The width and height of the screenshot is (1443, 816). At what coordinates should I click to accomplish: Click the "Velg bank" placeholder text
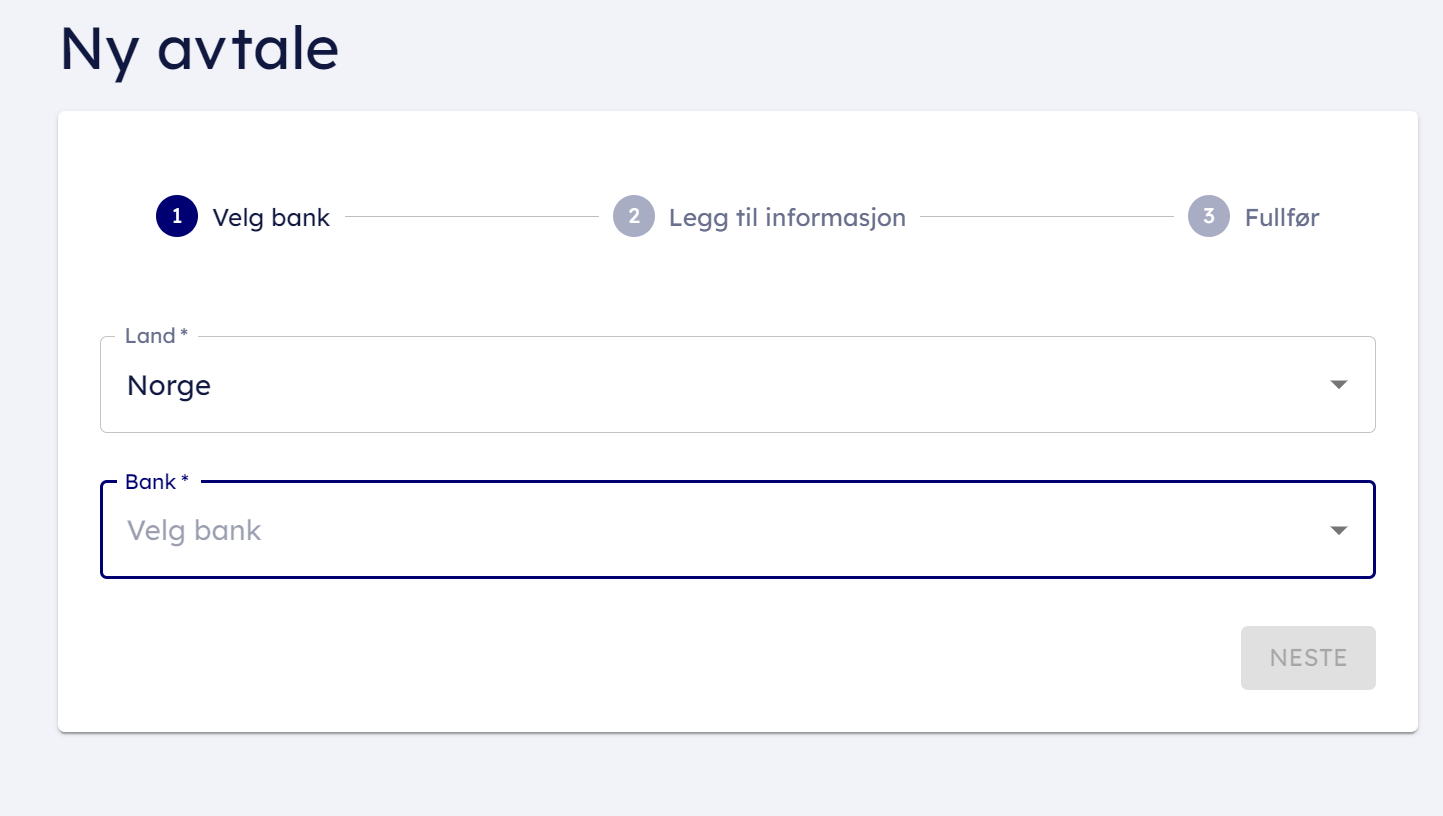point(194,530)
